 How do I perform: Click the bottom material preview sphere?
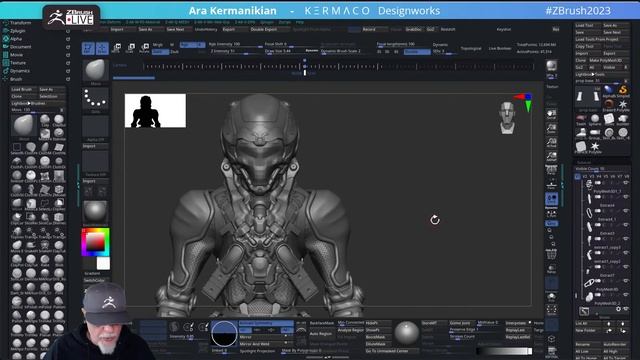tap(406, 333)
